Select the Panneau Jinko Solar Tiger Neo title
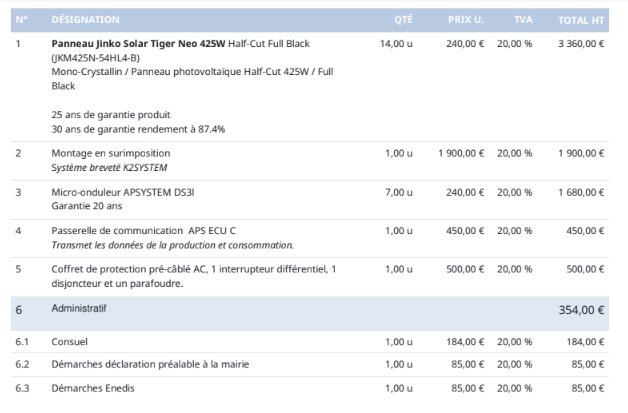This screenshot has height=413, width=628. 138,44
